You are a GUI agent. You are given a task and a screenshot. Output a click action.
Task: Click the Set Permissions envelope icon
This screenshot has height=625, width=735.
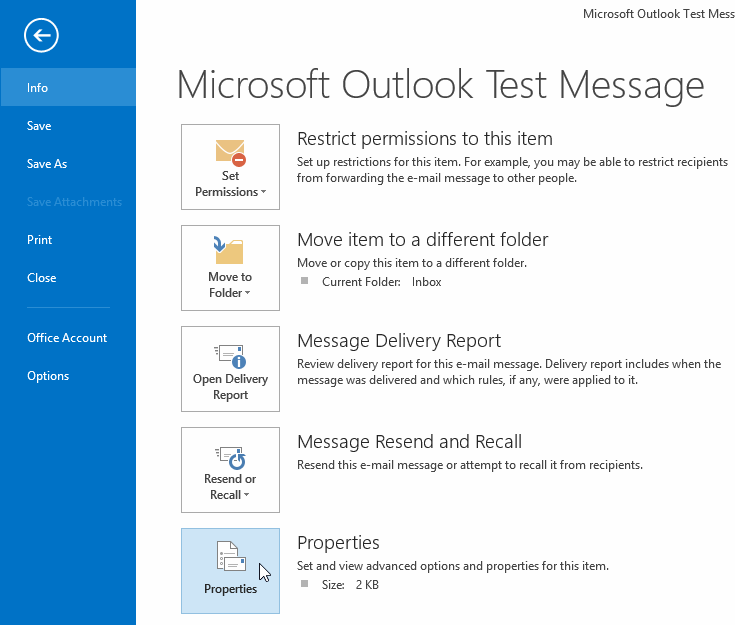(x=231, y=153)
